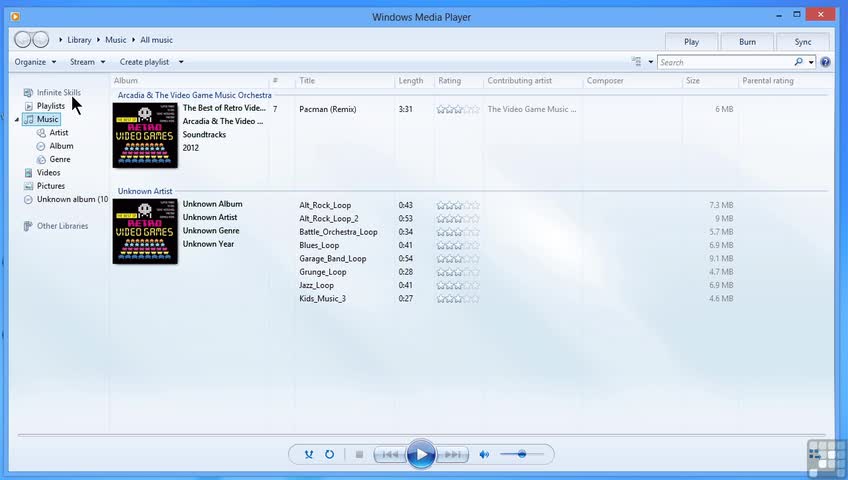Select the Battle_Orchestra_Loop track

[x=338, y=232]
